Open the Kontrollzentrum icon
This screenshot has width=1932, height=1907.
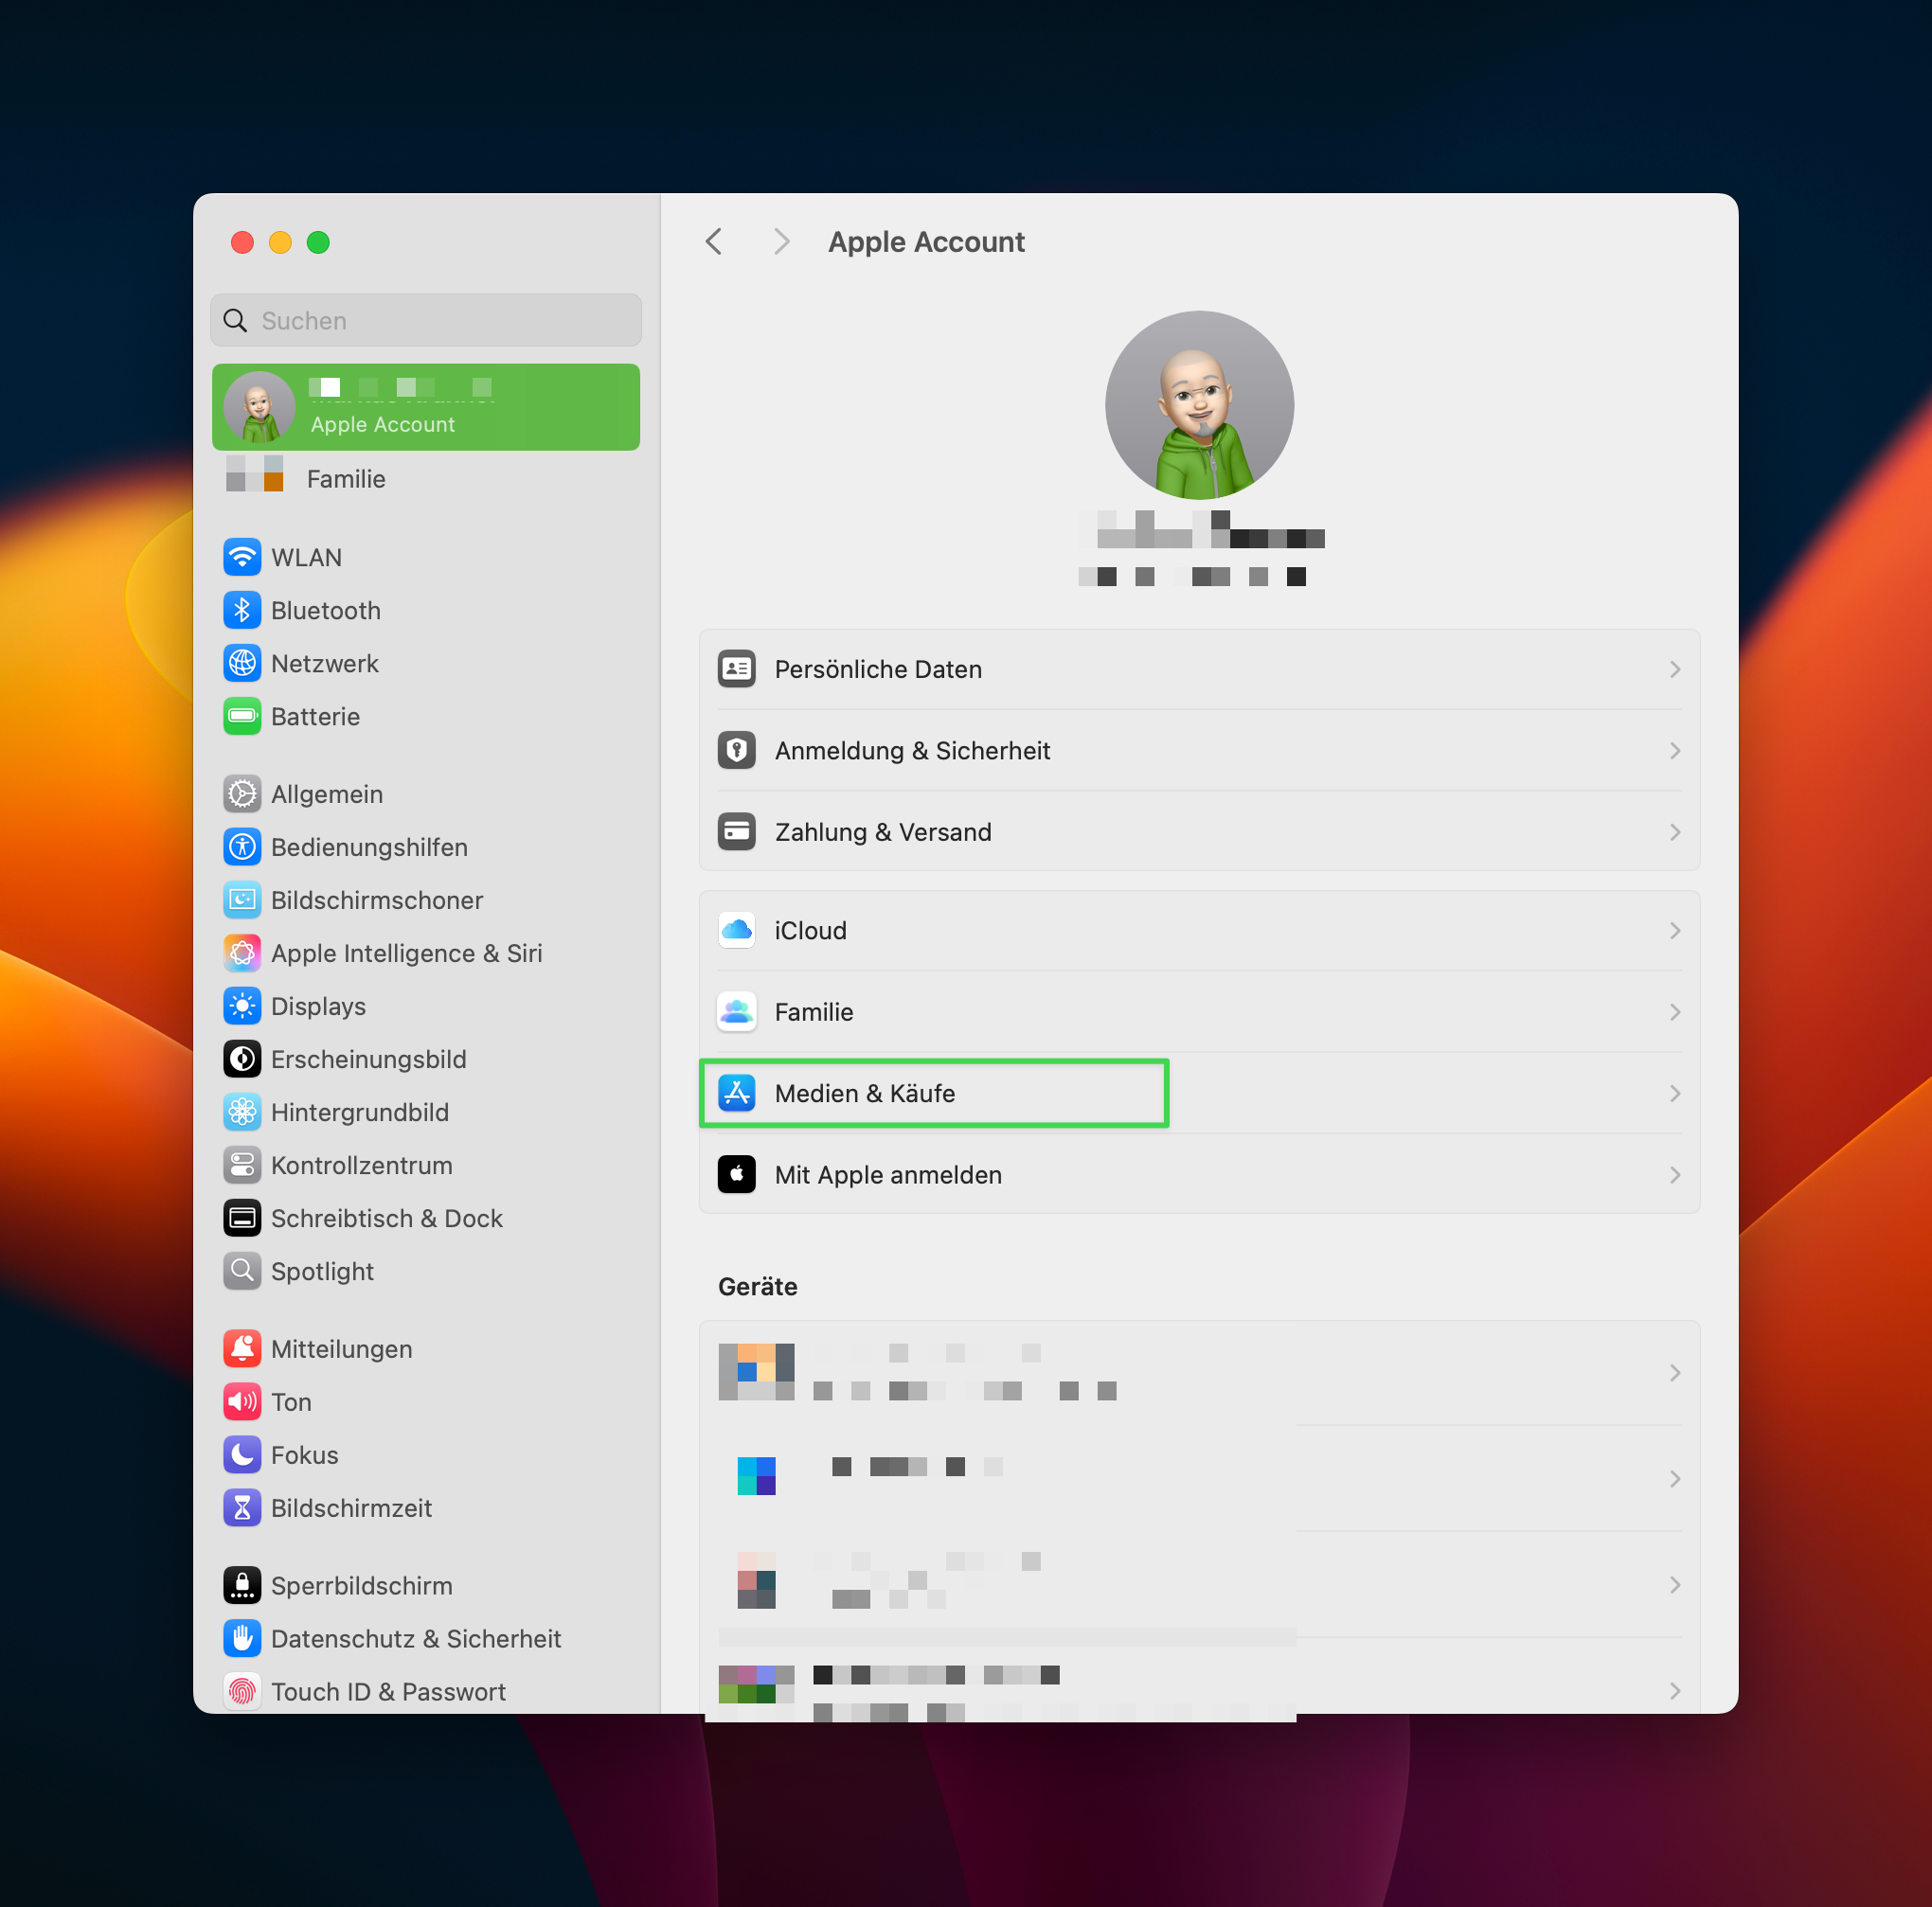pyautogui.click(x=242, y=1165)
